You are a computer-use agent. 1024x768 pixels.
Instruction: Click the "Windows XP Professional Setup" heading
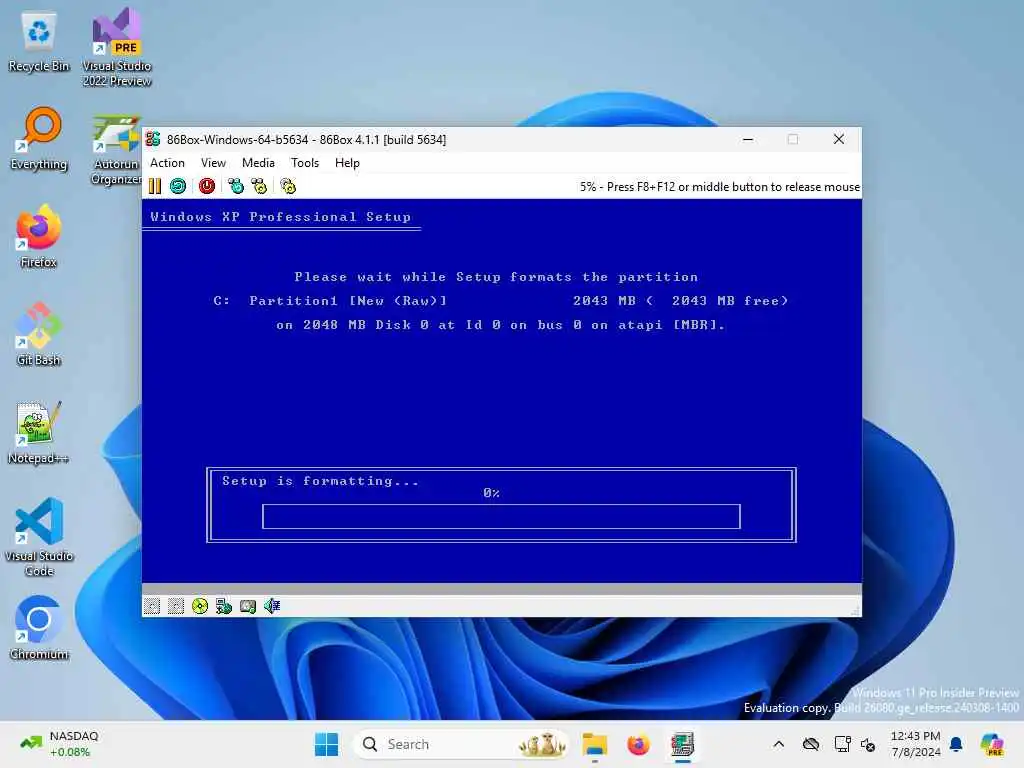coord(281,217)
